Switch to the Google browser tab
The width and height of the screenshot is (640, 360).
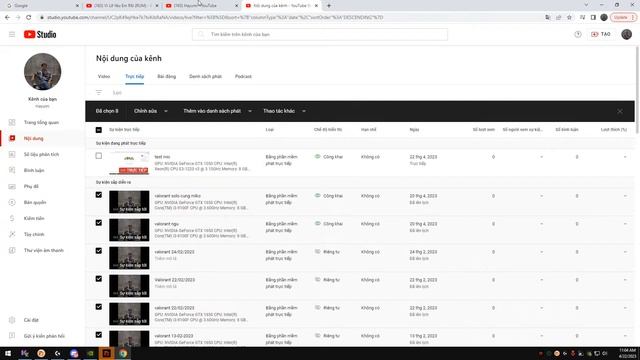[x=41, y=6]
